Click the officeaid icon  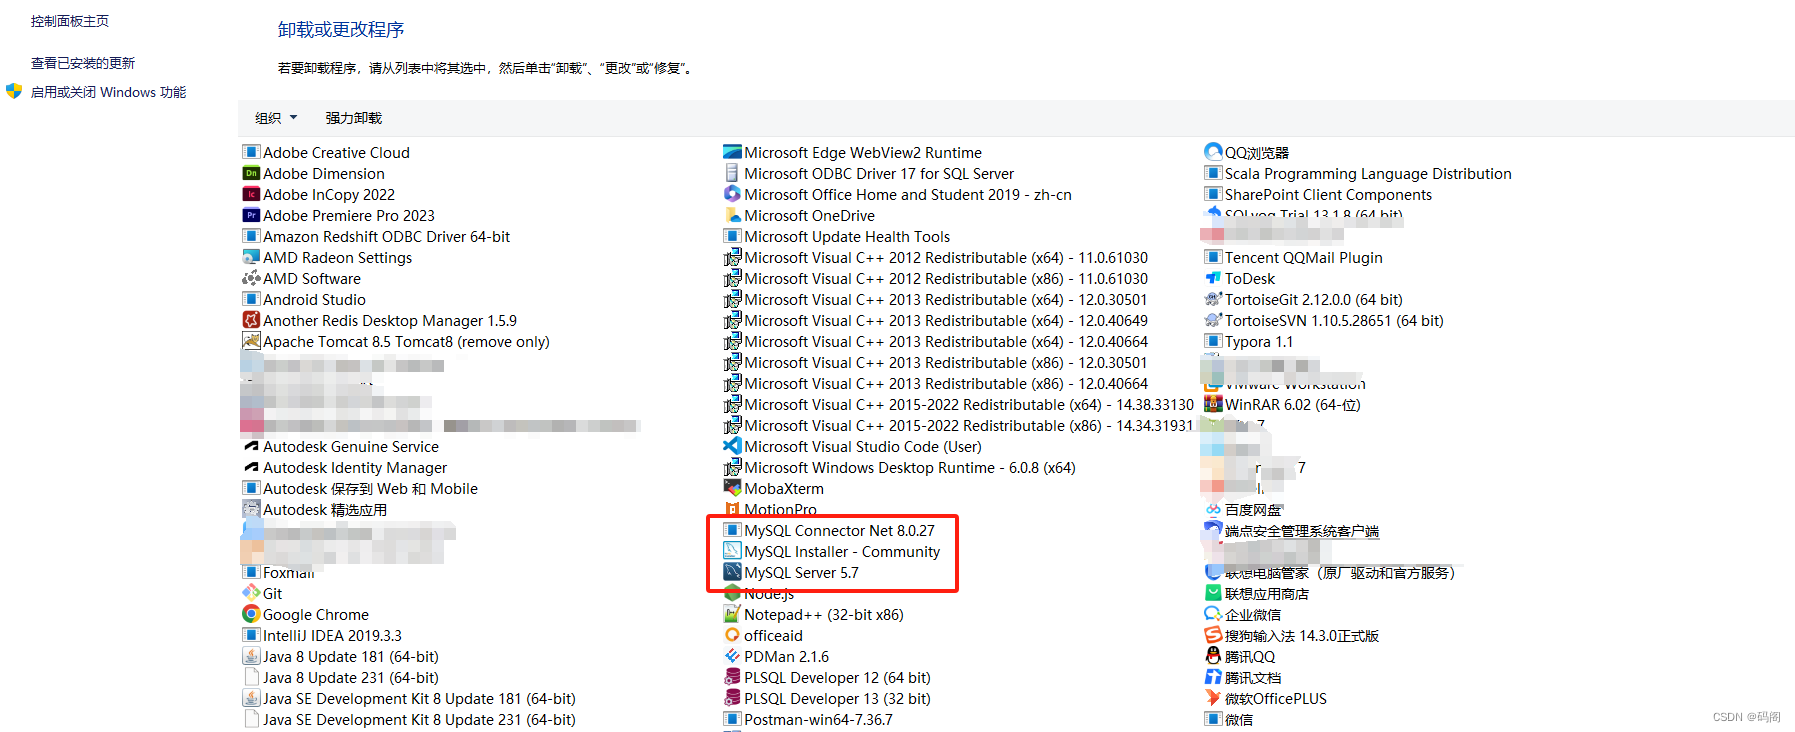click(x=732, y=635)
